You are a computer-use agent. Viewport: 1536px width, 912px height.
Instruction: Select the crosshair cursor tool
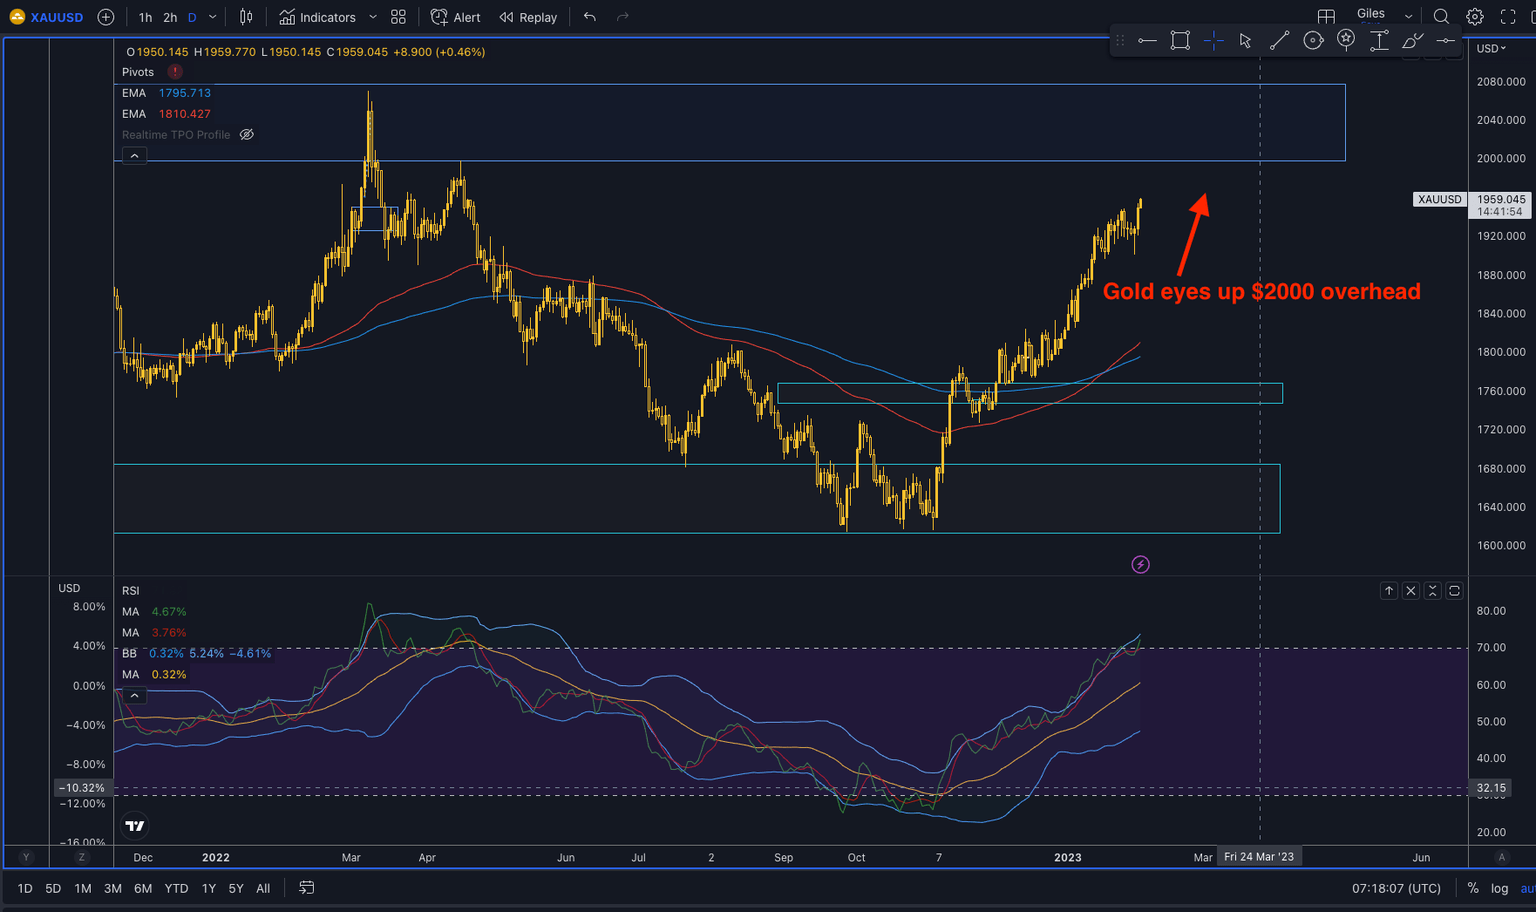pos(1213,40)
